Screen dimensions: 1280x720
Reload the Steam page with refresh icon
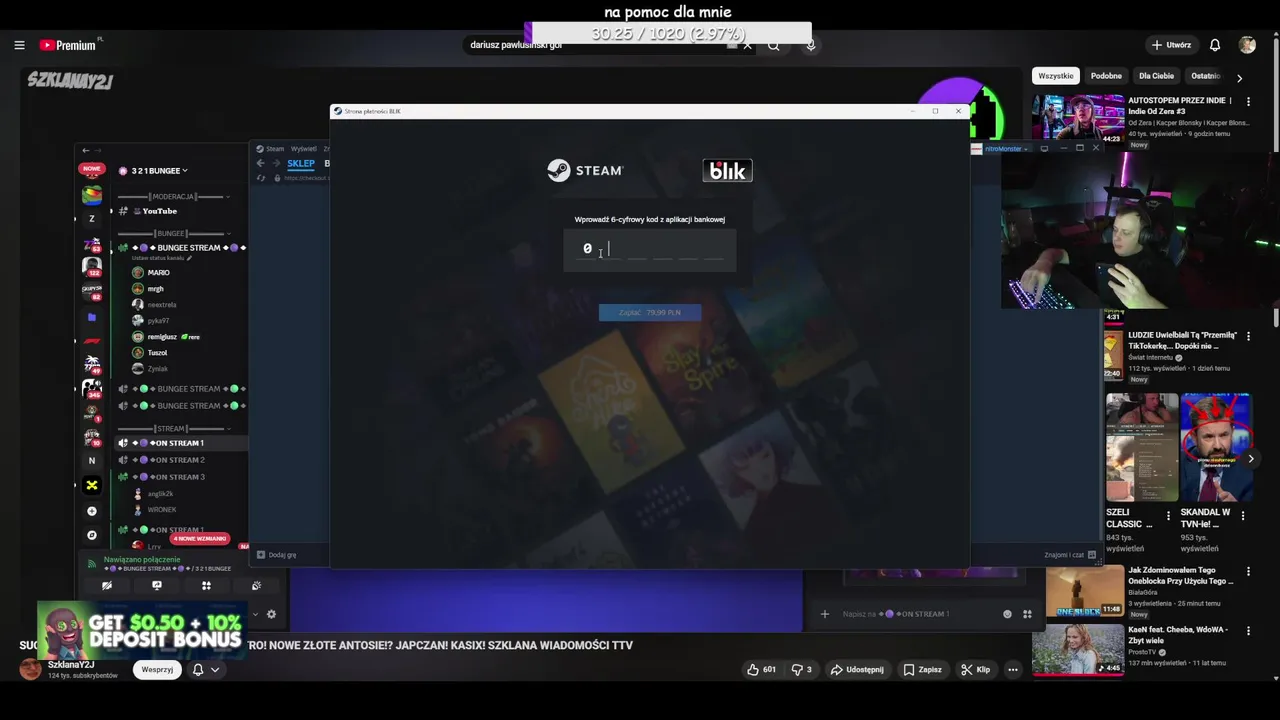click(262, 178)
